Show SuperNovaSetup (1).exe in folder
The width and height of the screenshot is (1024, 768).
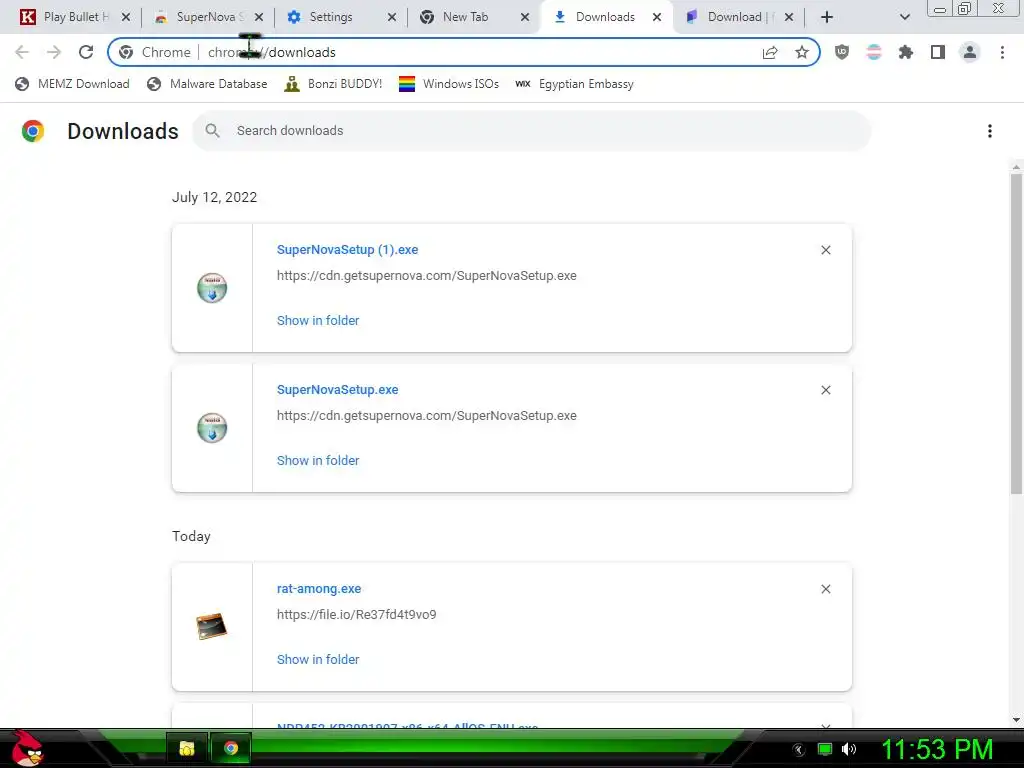(x=317, y=321)
